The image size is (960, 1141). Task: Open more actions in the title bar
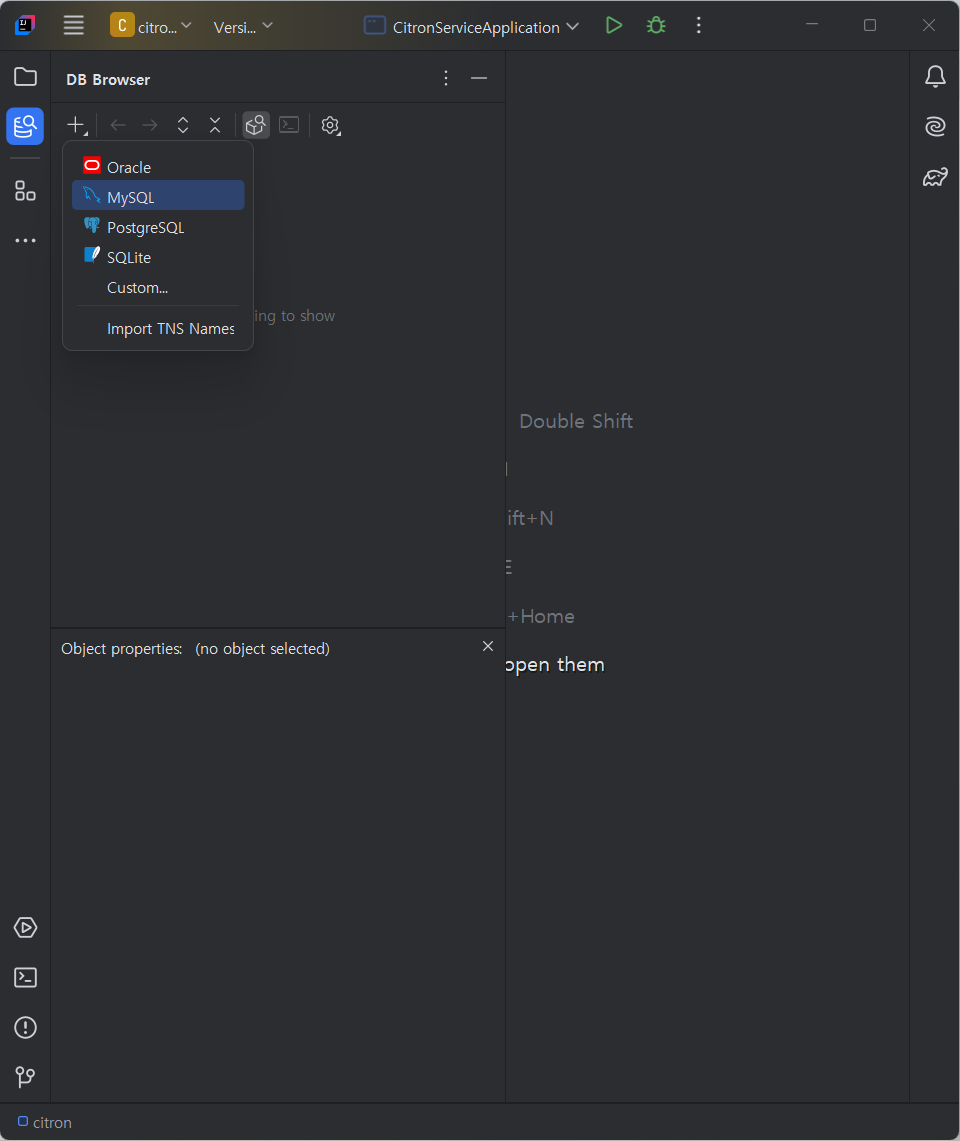[x=699, y=25]
